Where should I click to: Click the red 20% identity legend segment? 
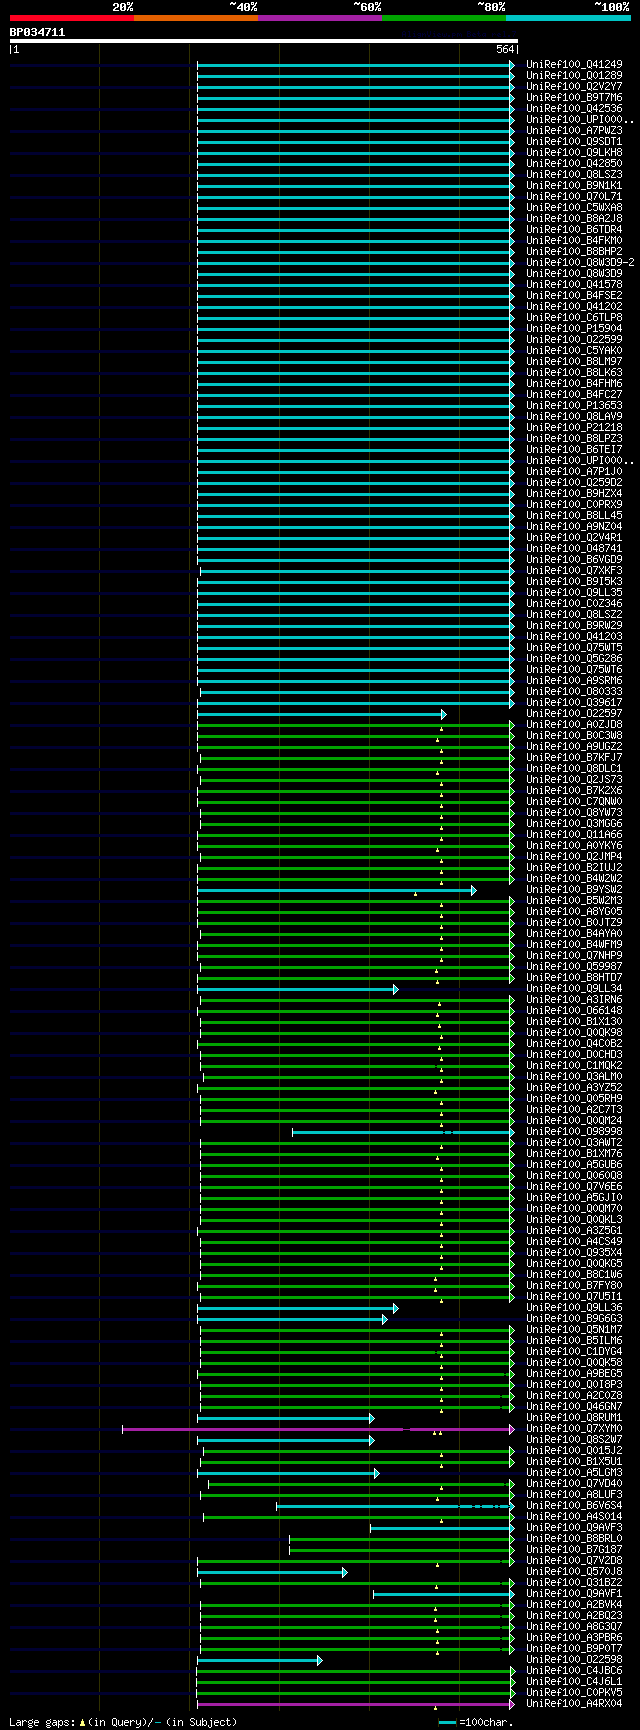tap(72, 18)
